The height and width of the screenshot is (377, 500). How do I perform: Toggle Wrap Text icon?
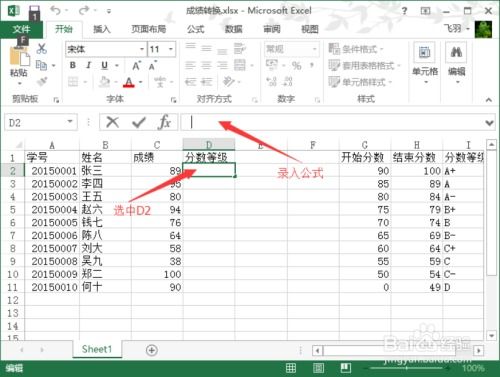tap(239, 49)
